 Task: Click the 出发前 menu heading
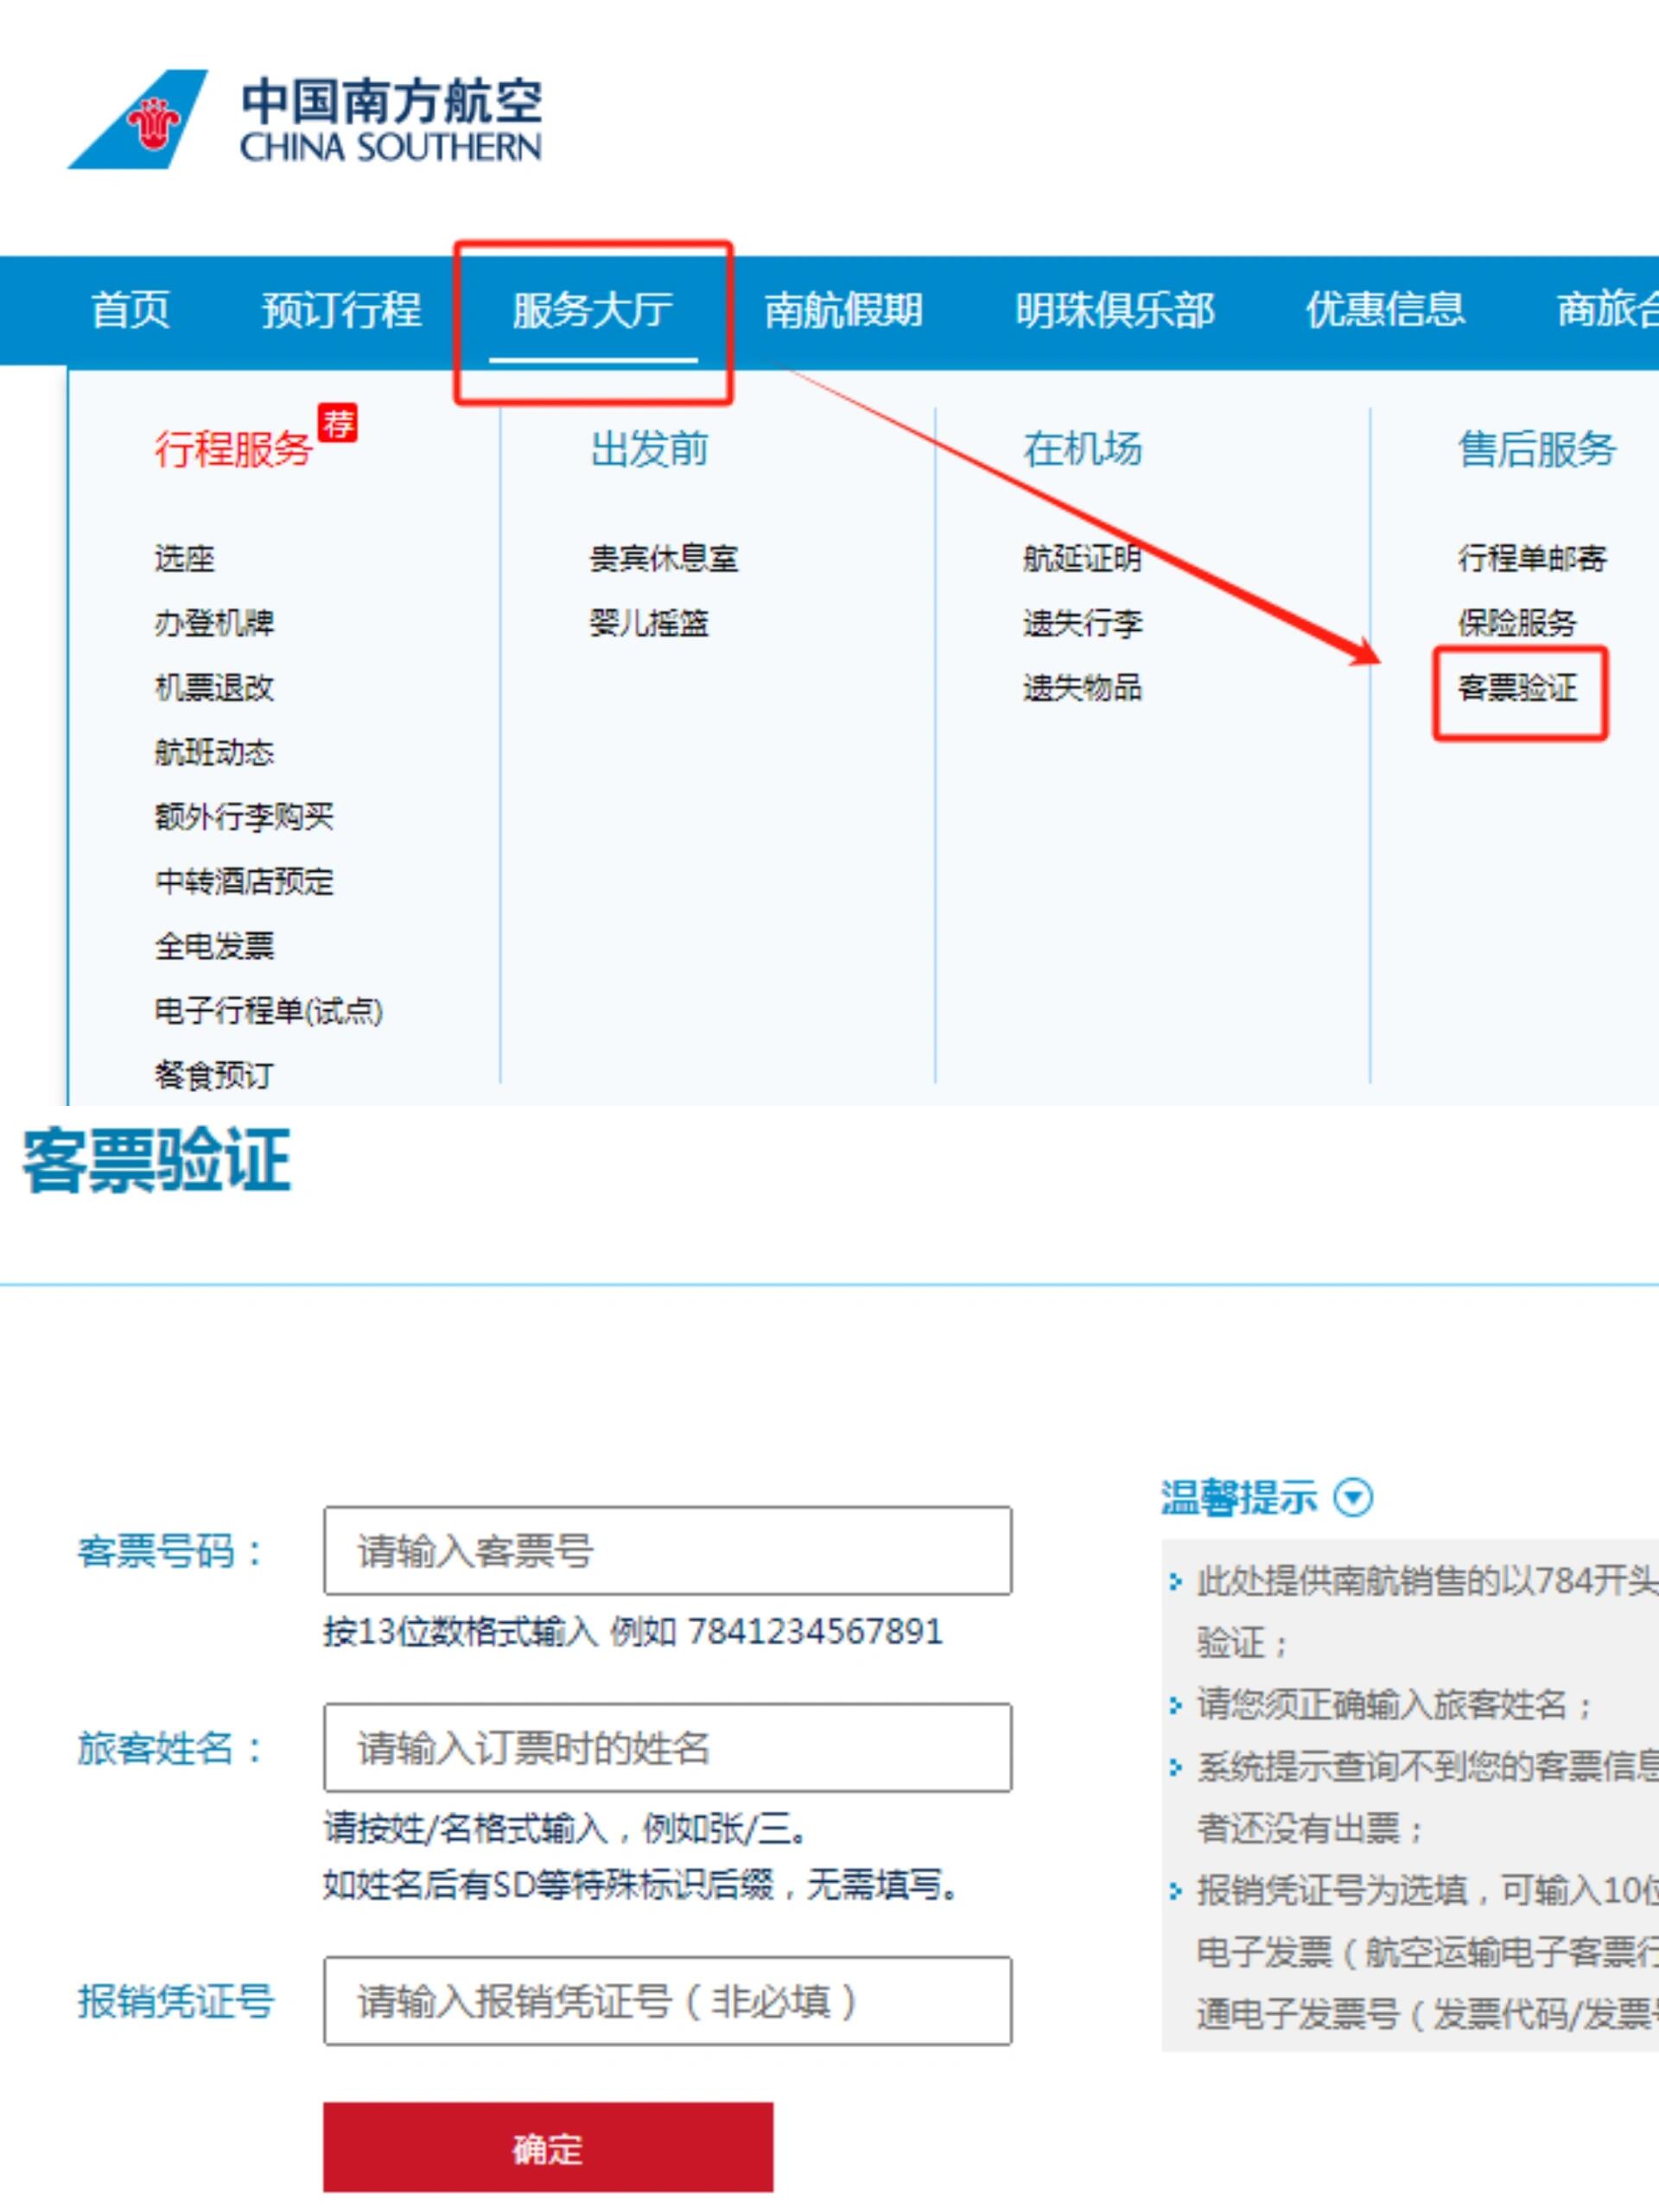tap(649, 449)
